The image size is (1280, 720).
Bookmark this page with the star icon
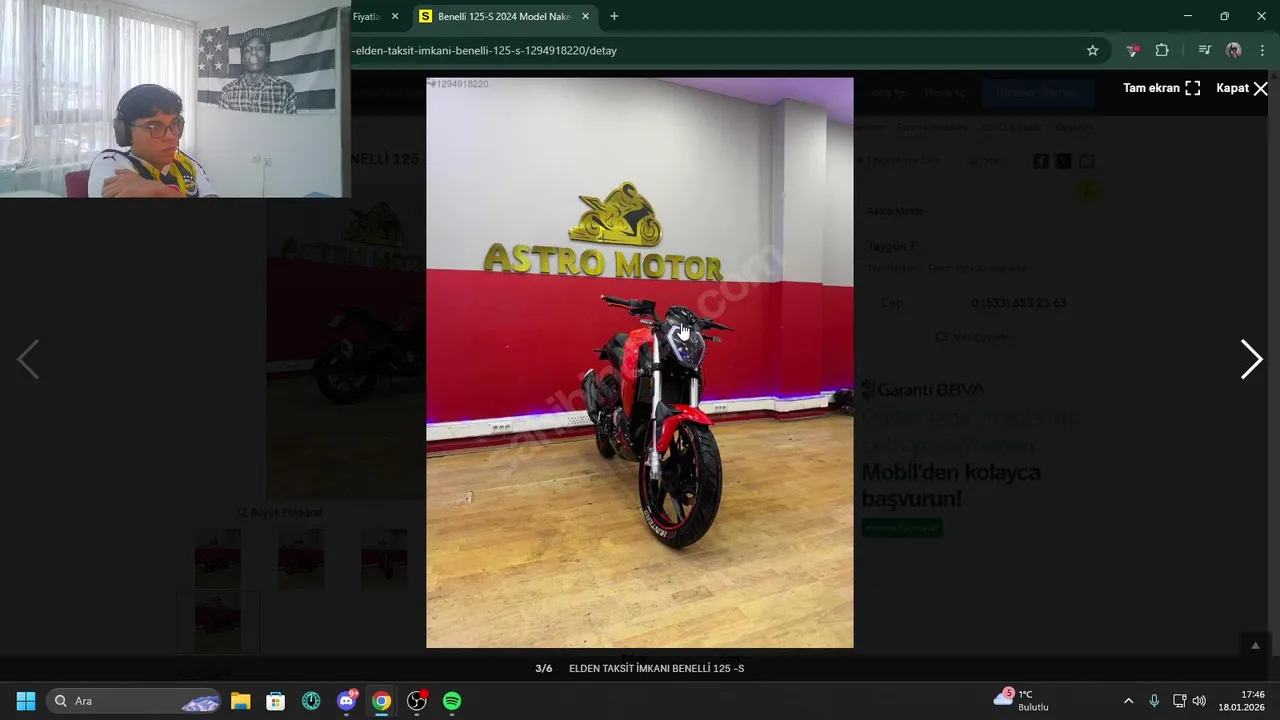tap(1093, 50)
